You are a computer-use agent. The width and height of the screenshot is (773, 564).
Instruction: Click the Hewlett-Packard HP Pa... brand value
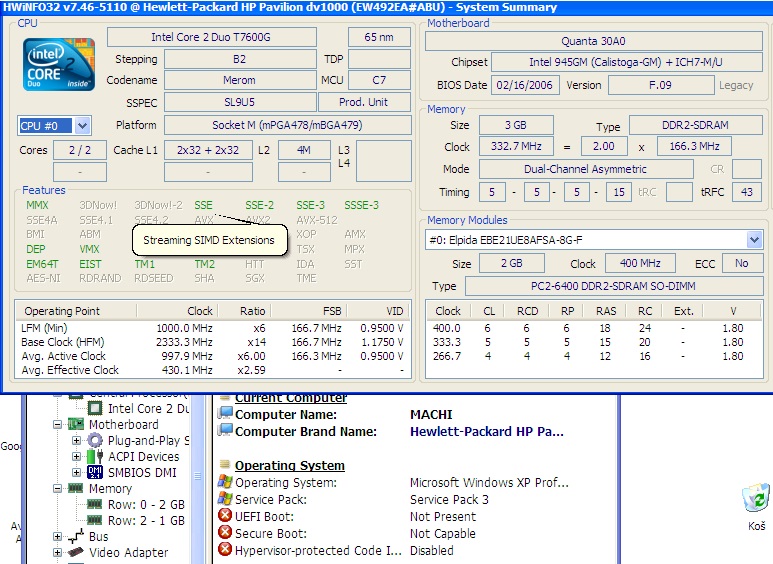[487, 431]
